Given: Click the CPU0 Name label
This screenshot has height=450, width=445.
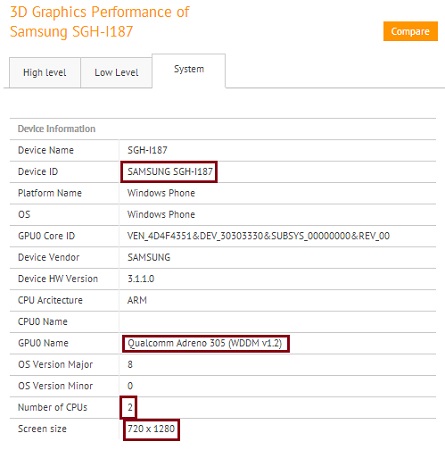Looking at the screenshot, I should (x=43, y=322).
